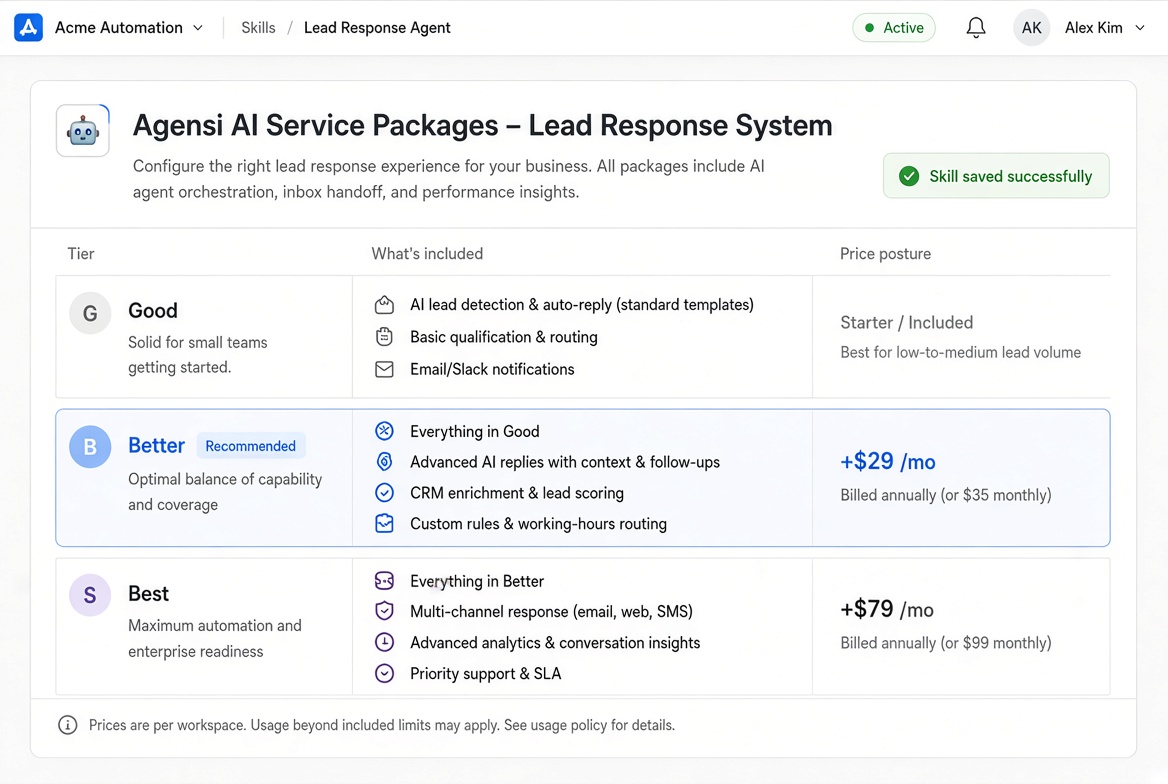Select the Better tier title
The image size is (1168, 784).
click(156, 445)
